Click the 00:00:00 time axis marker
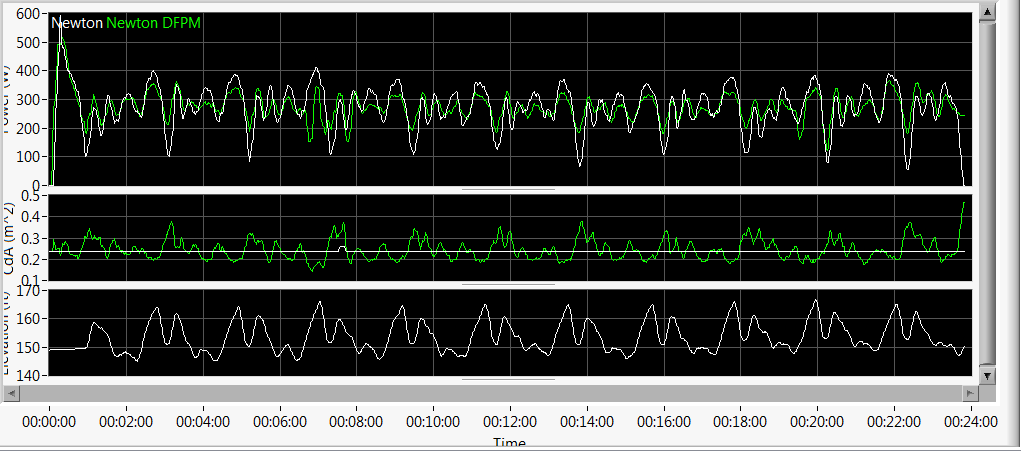The height and width of the screenshot is (451, 1021). (x=49, y=423)
